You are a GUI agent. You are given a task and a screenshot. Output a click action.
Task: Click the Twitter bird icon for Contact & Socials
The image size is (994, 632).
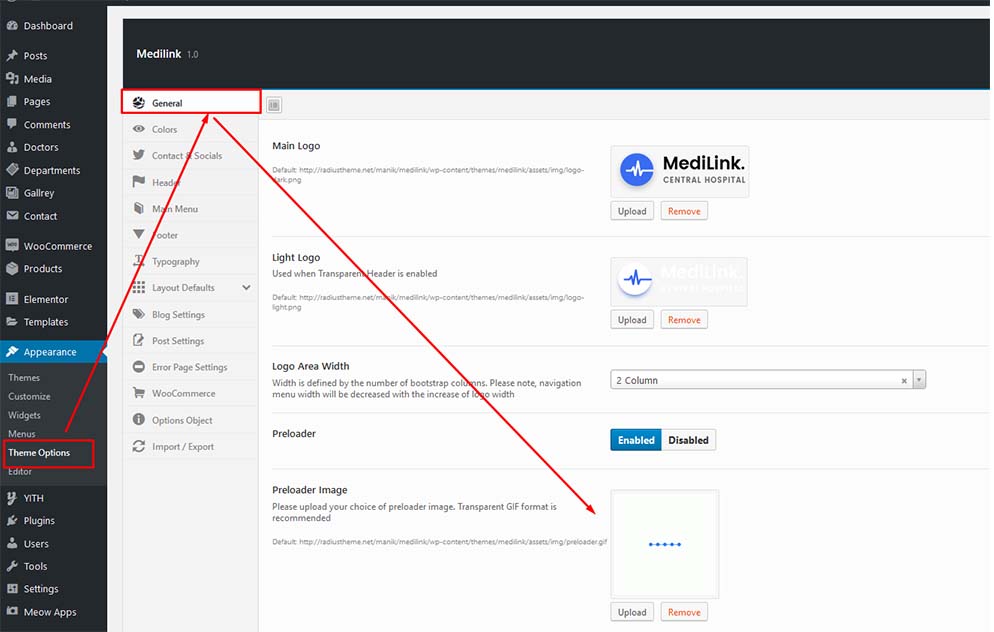click(139, 155)
